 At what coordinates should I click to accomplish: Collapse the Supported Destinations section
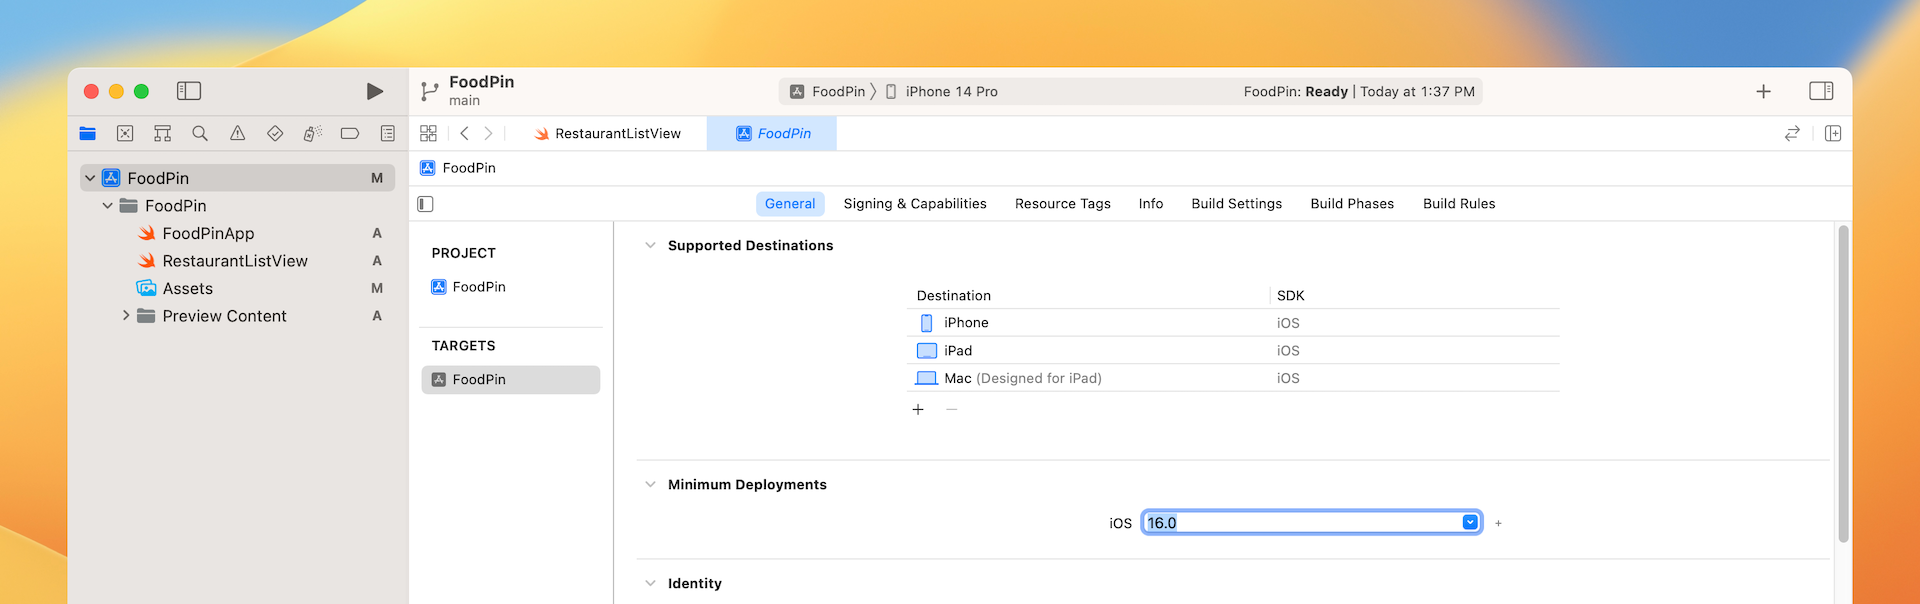click(x=650, y=245)
